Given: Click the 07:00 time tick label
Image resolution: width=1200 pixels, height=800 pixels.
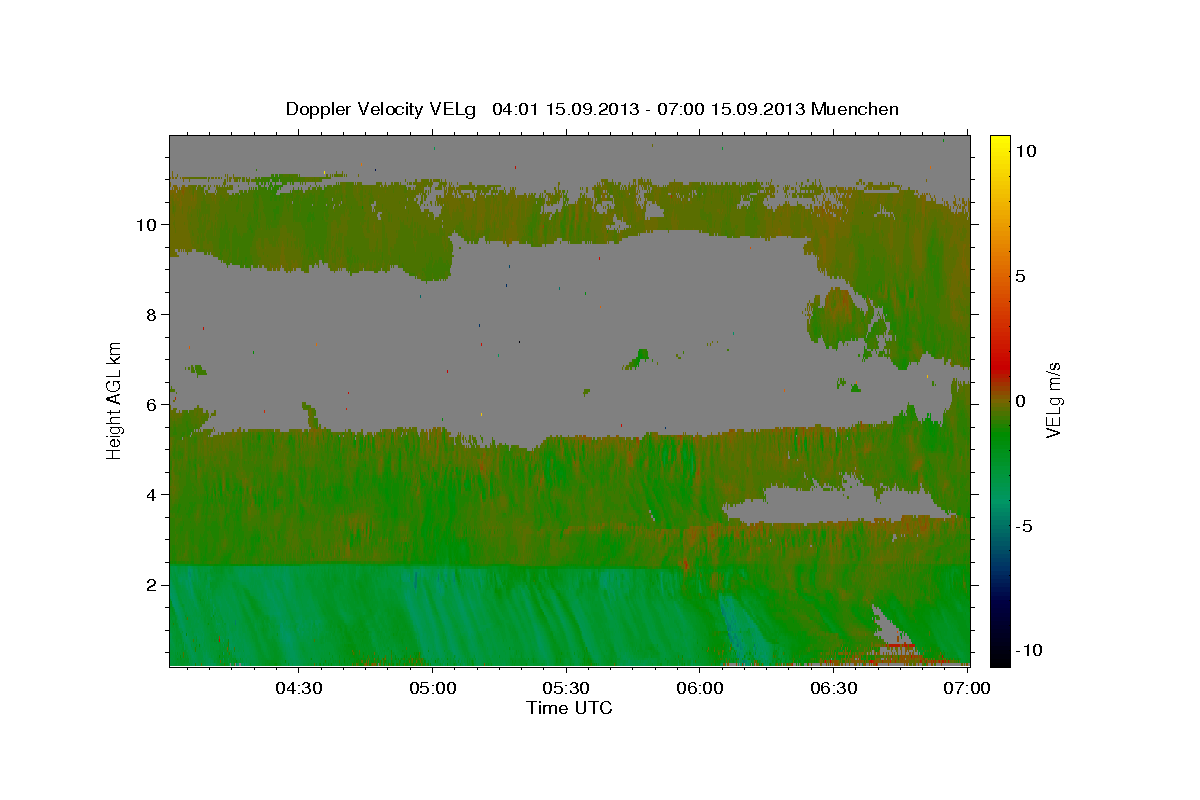Looking at the screenshot, I should [968, 687].
